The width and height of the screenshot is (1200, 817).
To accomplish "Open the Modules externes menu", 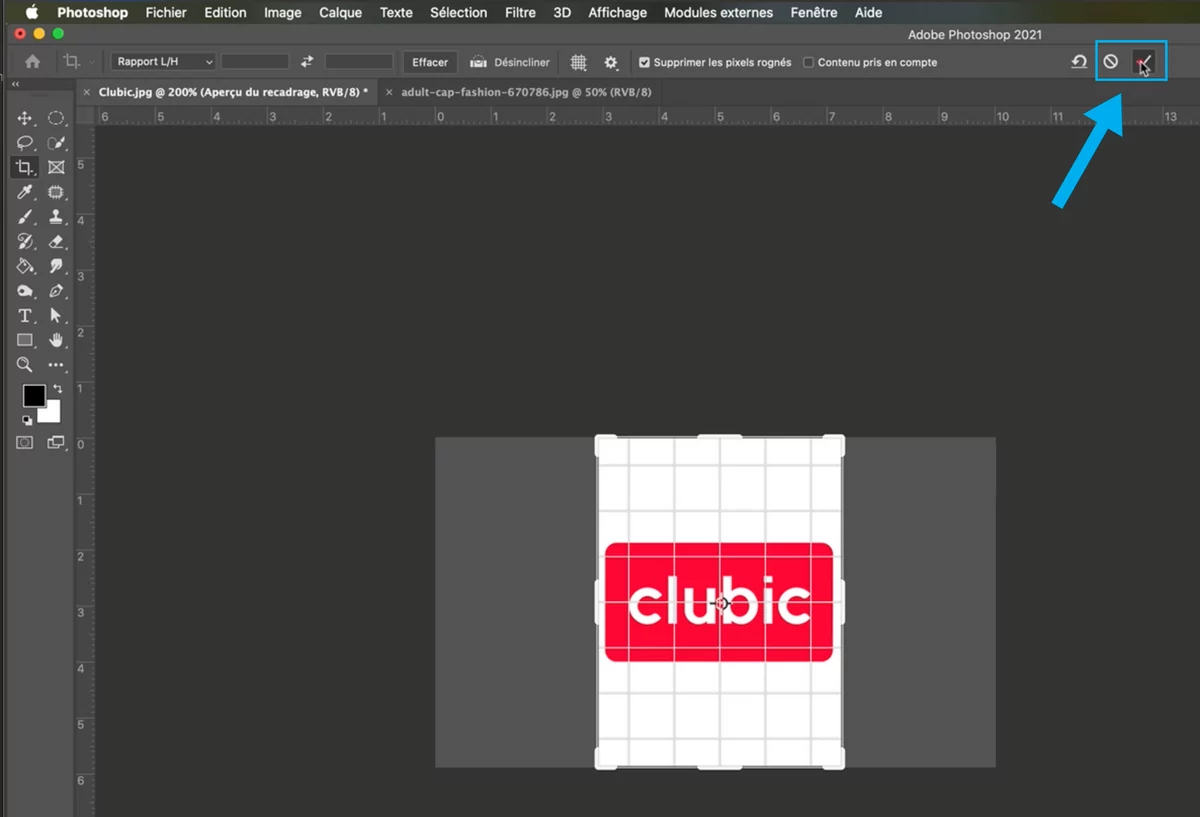I will pyautogui.click(x=719, y=13).
